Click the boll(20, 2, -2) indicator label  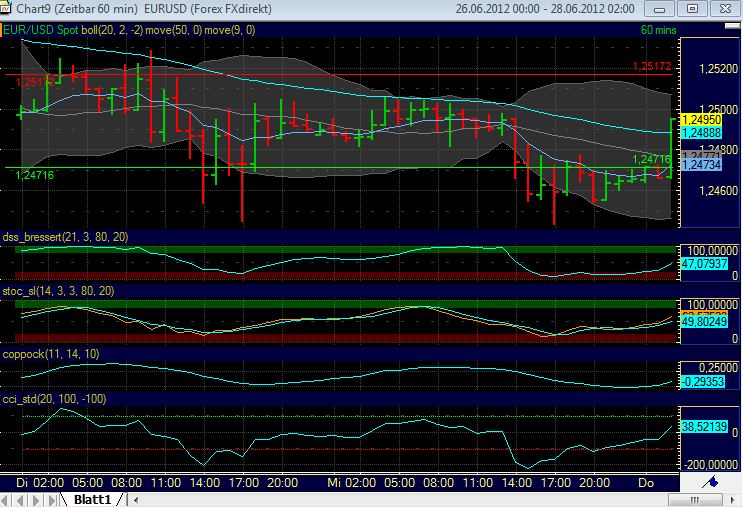(x=112, y=30)
